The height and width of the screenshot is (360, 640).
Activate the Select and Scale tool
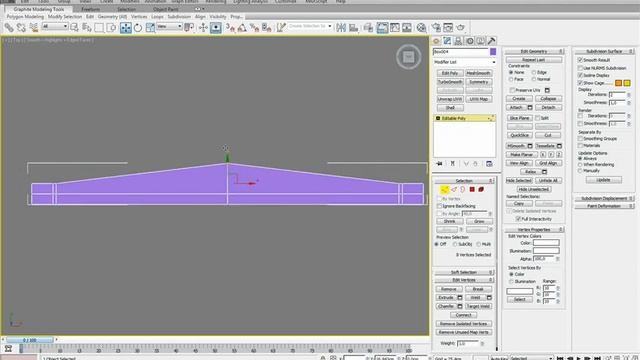(x=150, y=27)
